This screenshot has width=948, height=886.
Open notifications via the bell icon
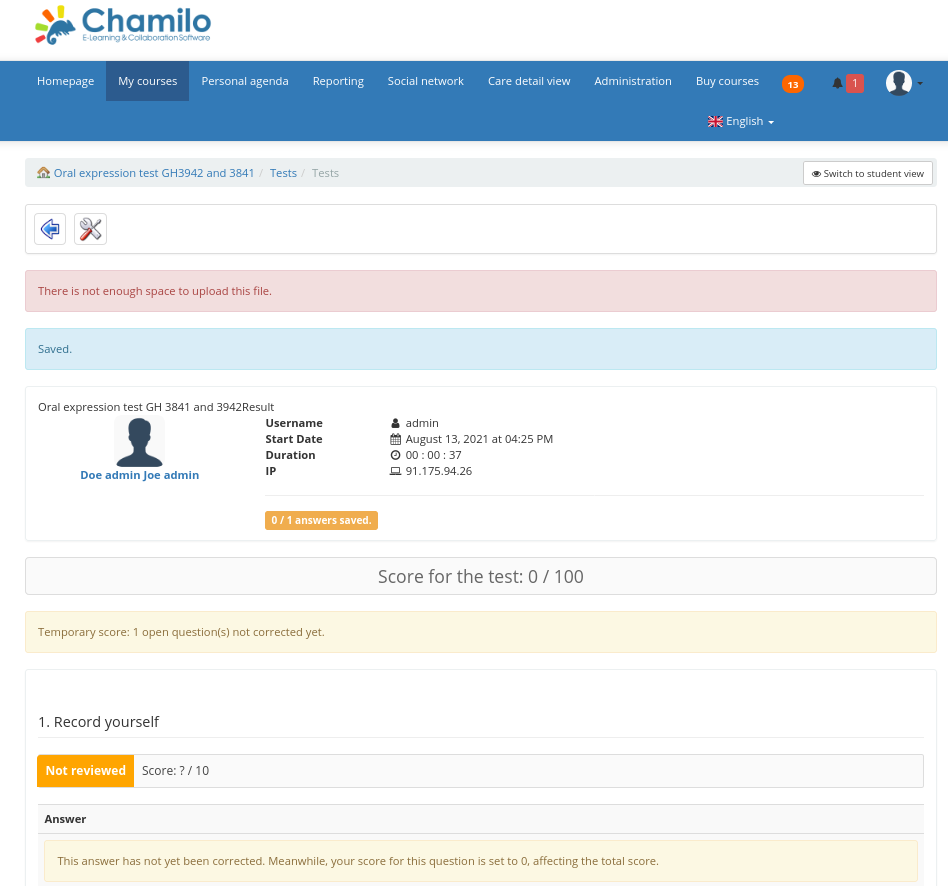coord(837,83)
